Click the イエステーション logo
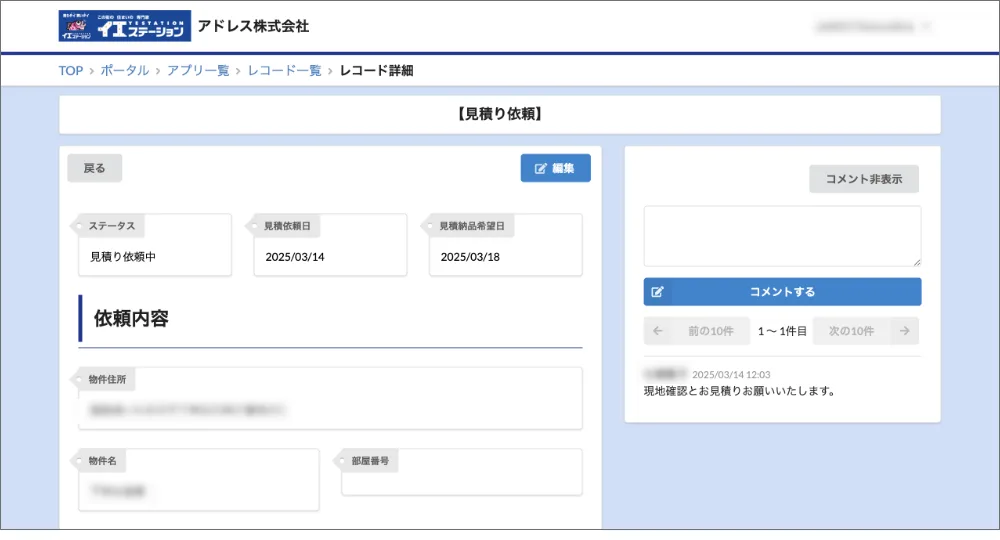 [x=124, y=26]
